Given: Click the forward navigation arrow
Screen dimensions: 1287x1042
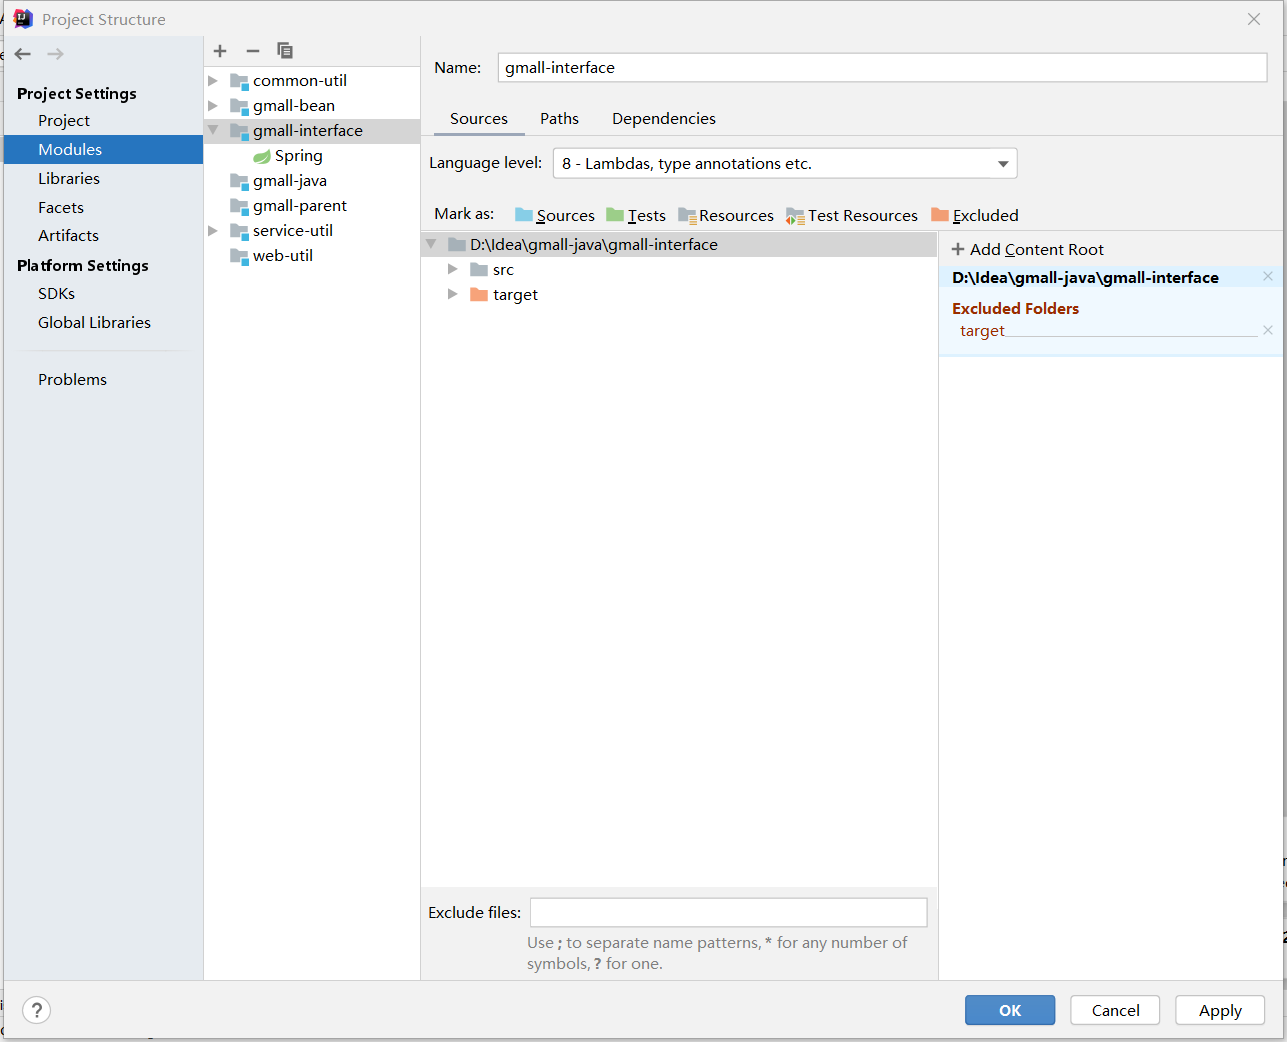Looking at the screenshot, I should (x=55, y=54).
